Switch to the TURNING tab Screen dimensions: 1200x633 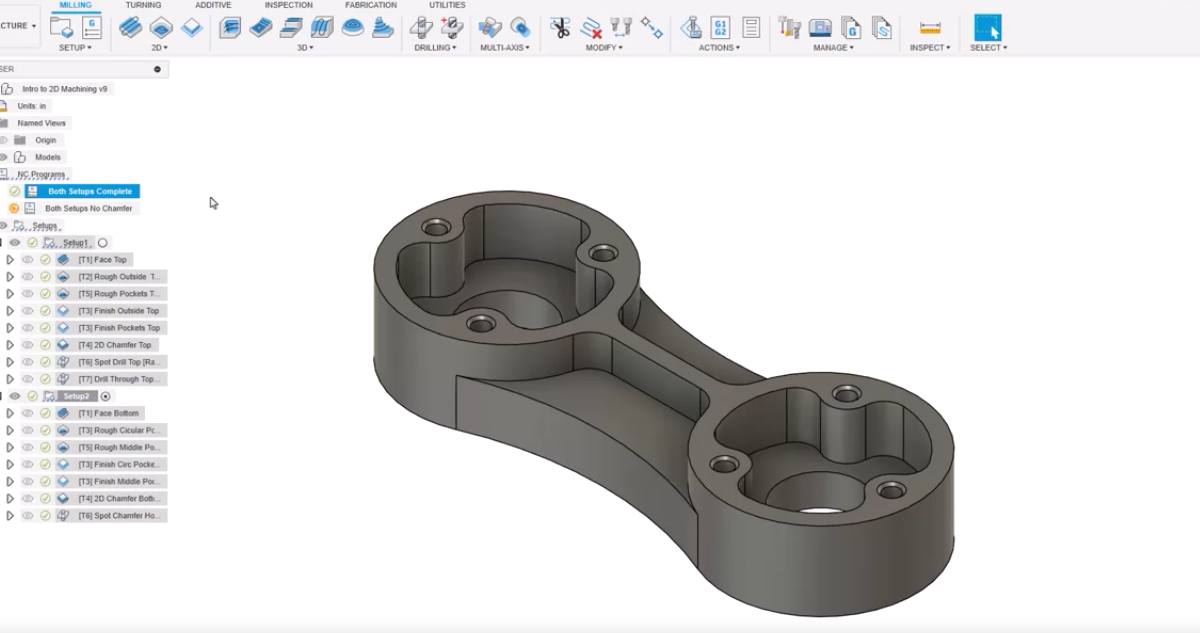pyautogui.click(x=143, y=5)
